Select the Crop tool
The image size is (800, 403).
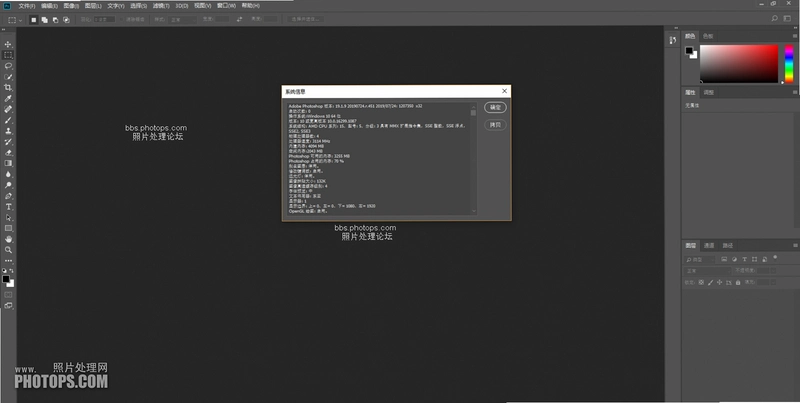click(x=8, y=88)
